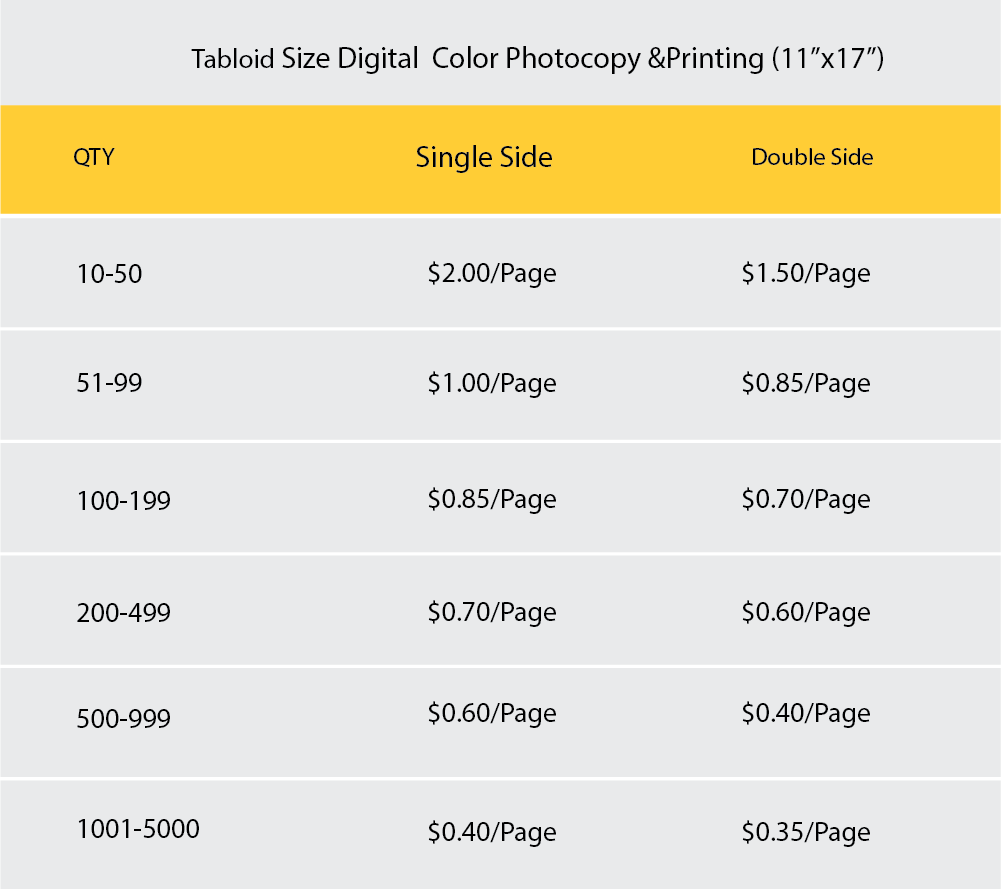Click double side price for 100-199 quantity
Viewport: 1001px width, 889px height.
[805, 499]
